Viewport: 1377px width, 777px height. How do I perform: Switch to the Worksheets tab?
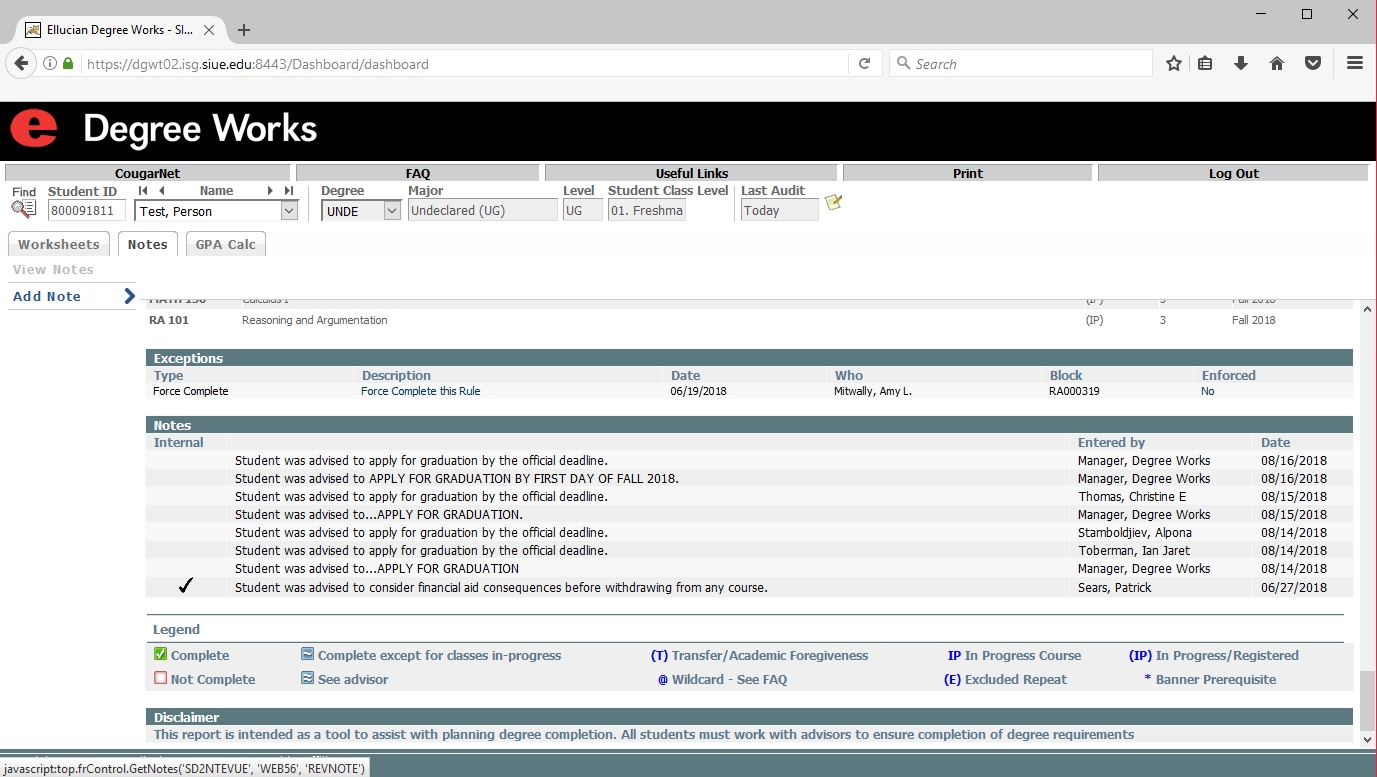(59, 244)
